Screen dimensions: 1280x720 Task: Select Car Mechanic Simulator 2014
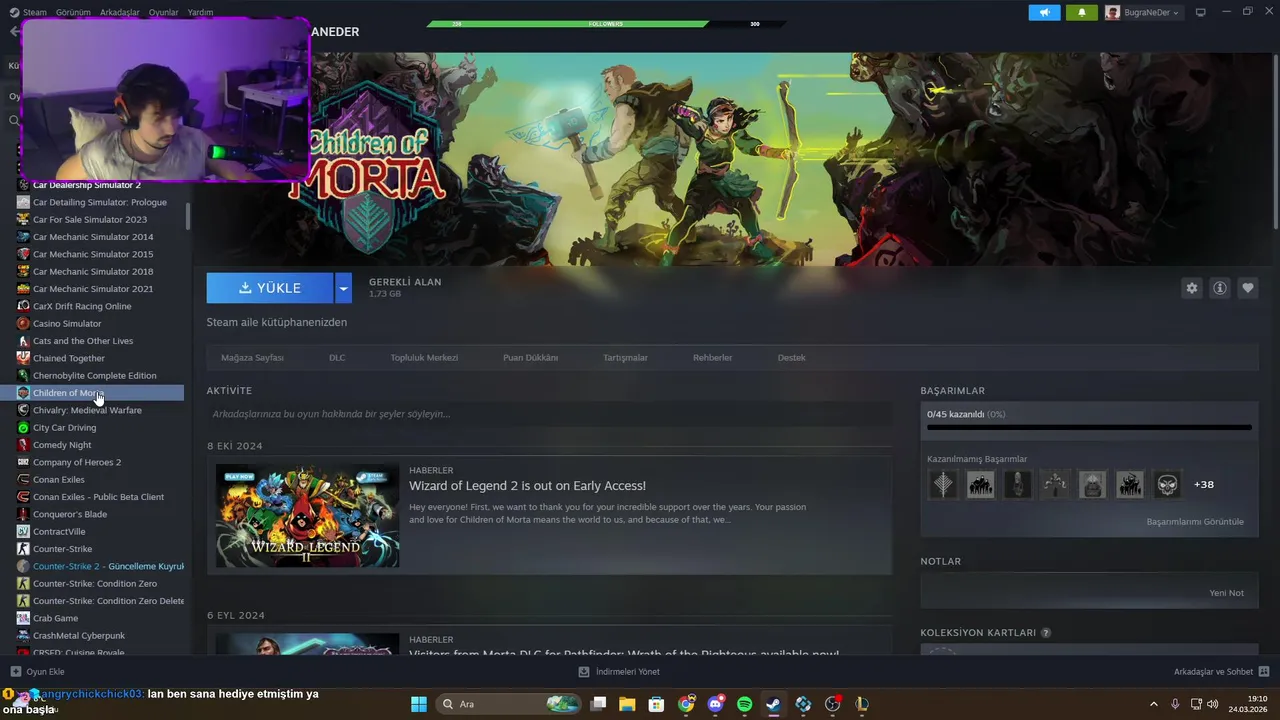pos(93,237)
